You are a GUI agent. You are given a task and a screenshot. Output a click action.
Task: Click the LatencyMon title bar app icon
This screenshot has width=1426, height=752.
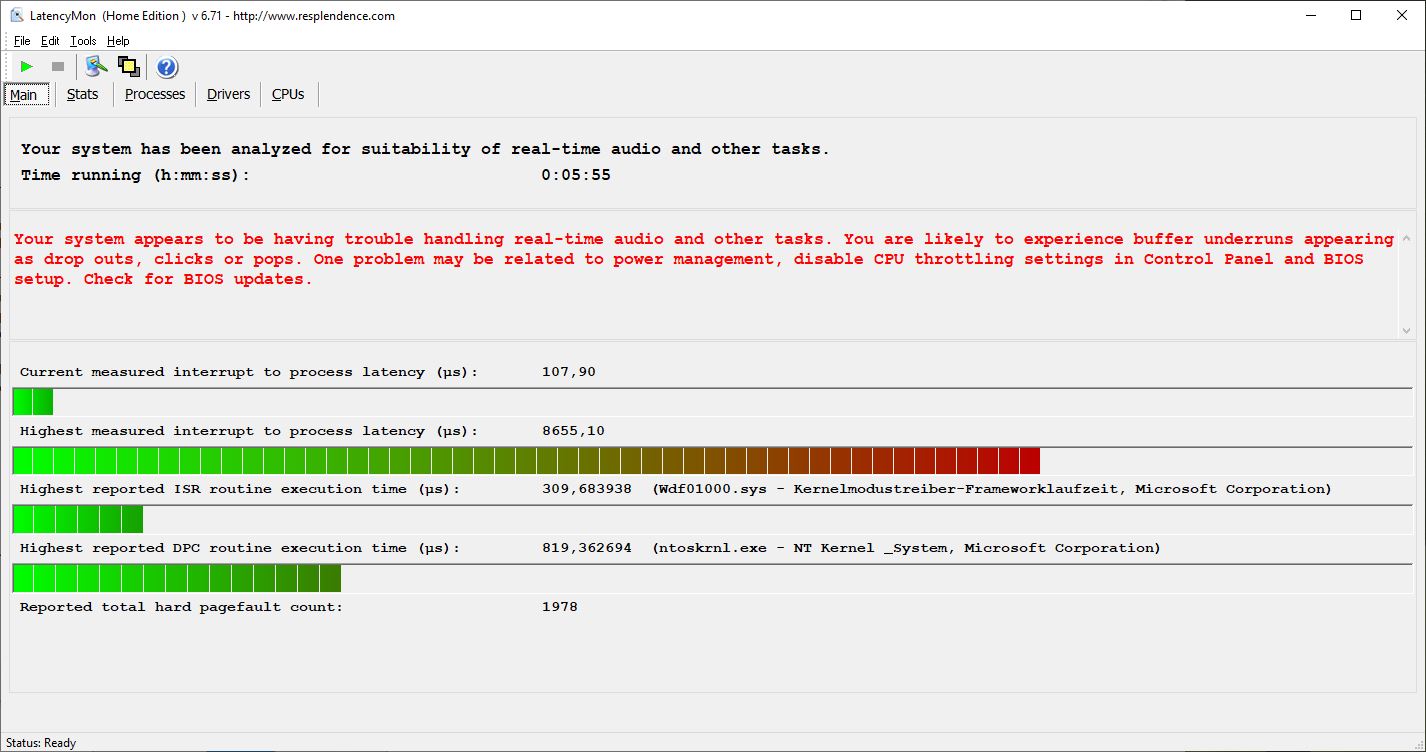[x=17, y=15]
